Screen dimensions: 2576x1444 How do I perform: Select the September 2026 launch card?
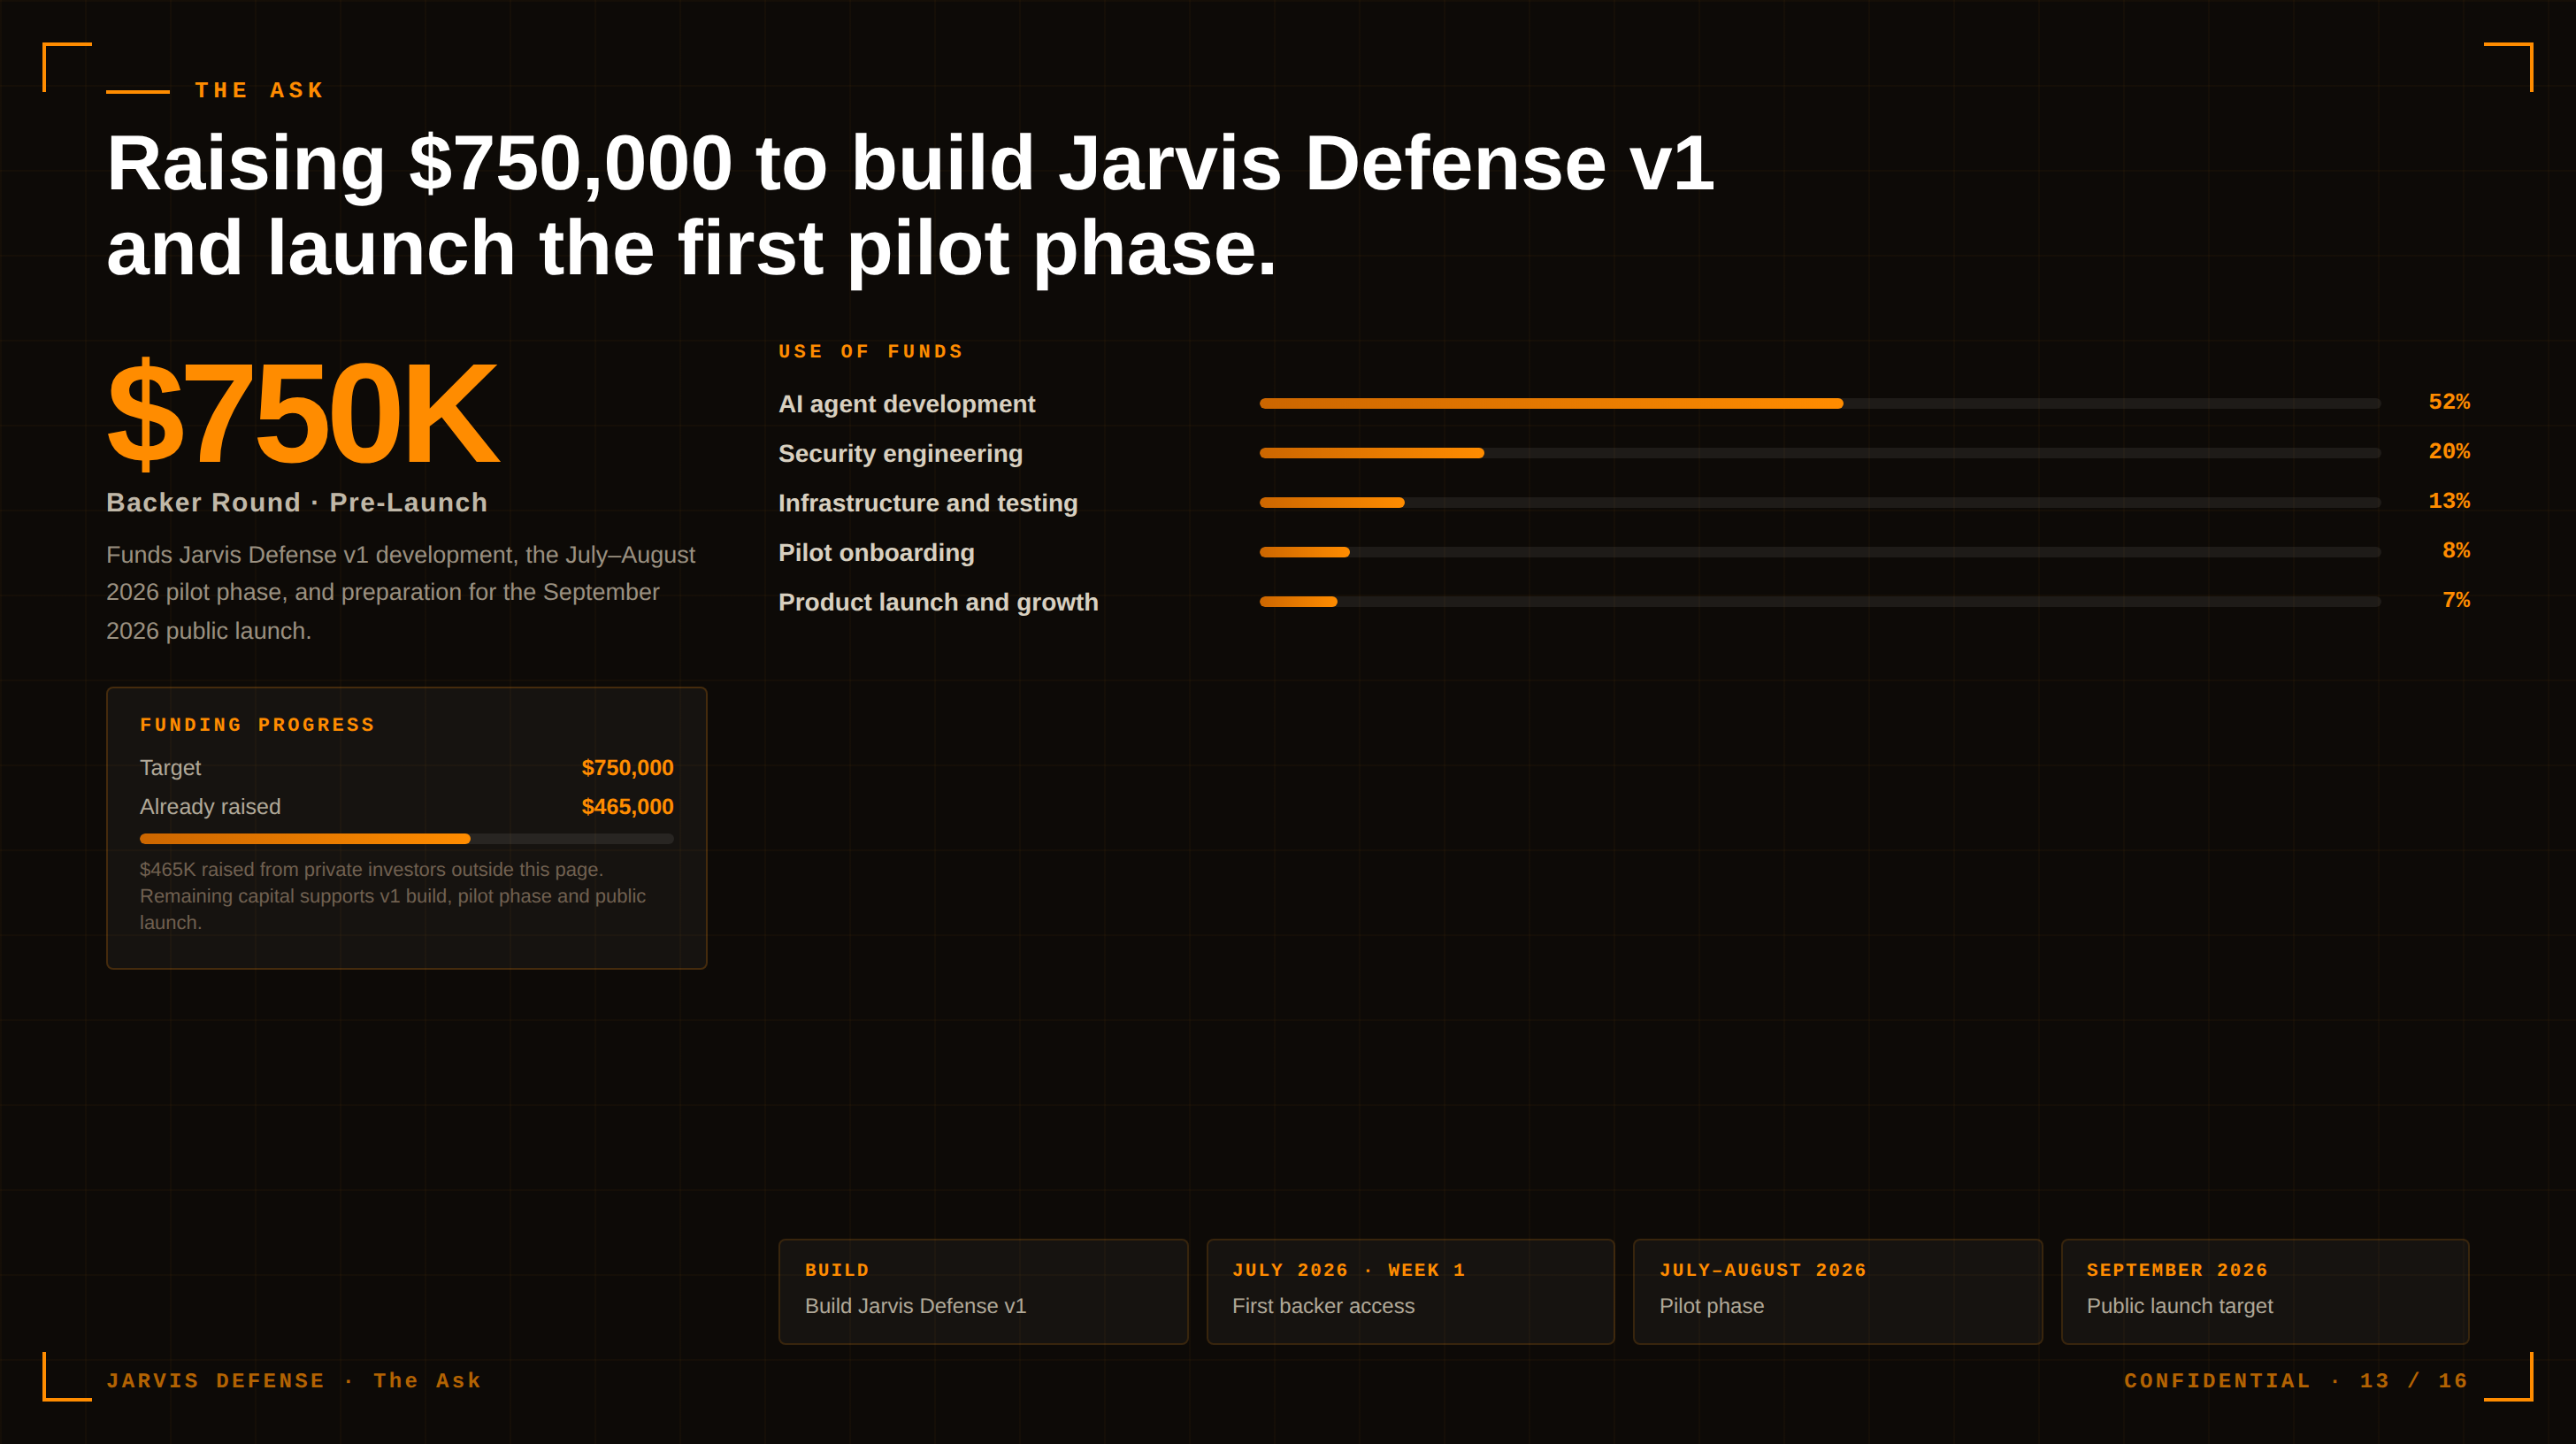[x=2265, y=1291]
